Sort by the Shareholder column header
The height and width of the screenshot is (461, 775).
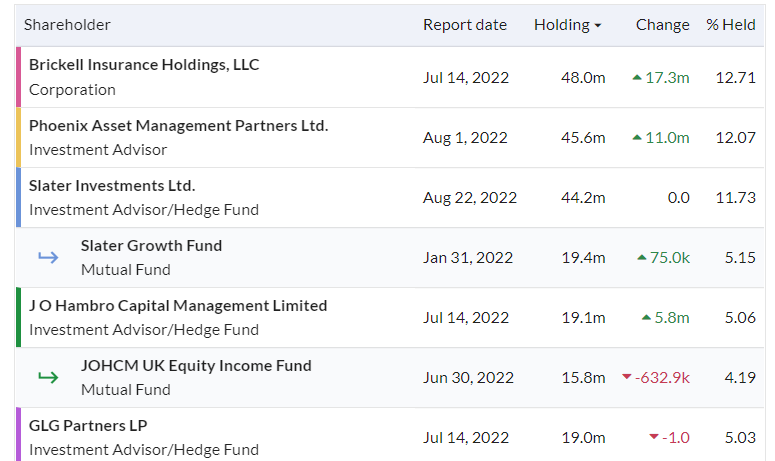tap(67, 25)
